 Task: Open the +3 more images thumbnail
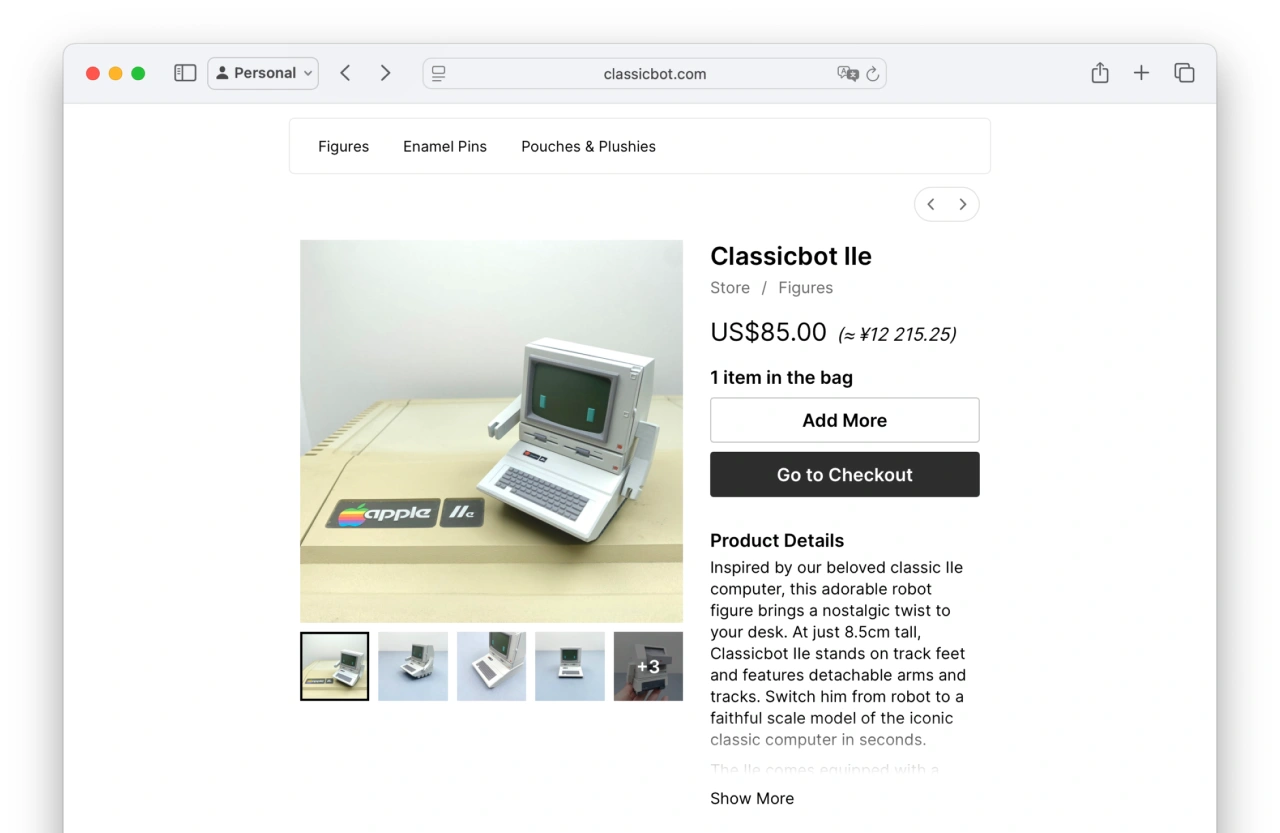coord(648,666)
